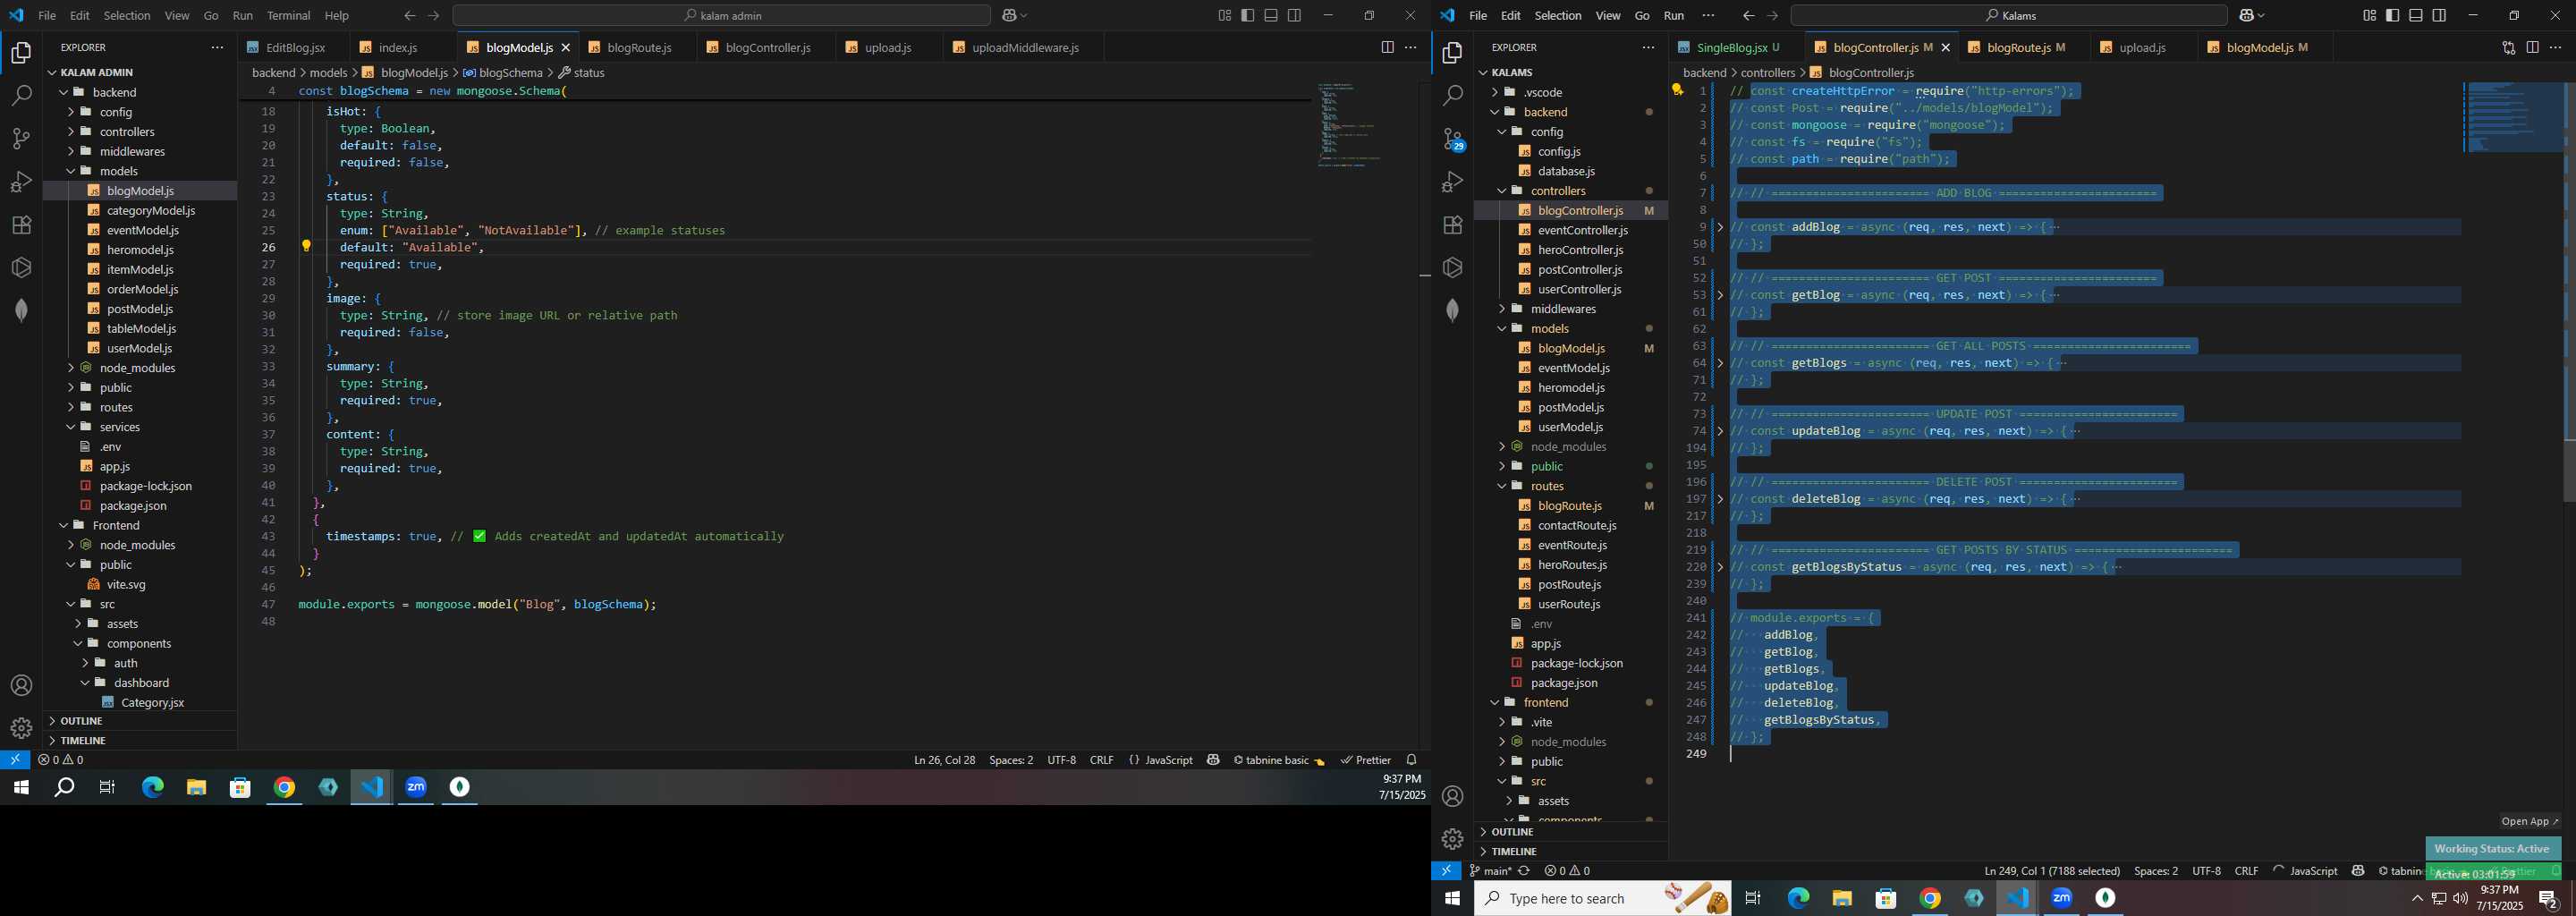Open Terminal menu in kalam admin window
This screenshot has height=916, width=2576.
(x=289, y=15)
